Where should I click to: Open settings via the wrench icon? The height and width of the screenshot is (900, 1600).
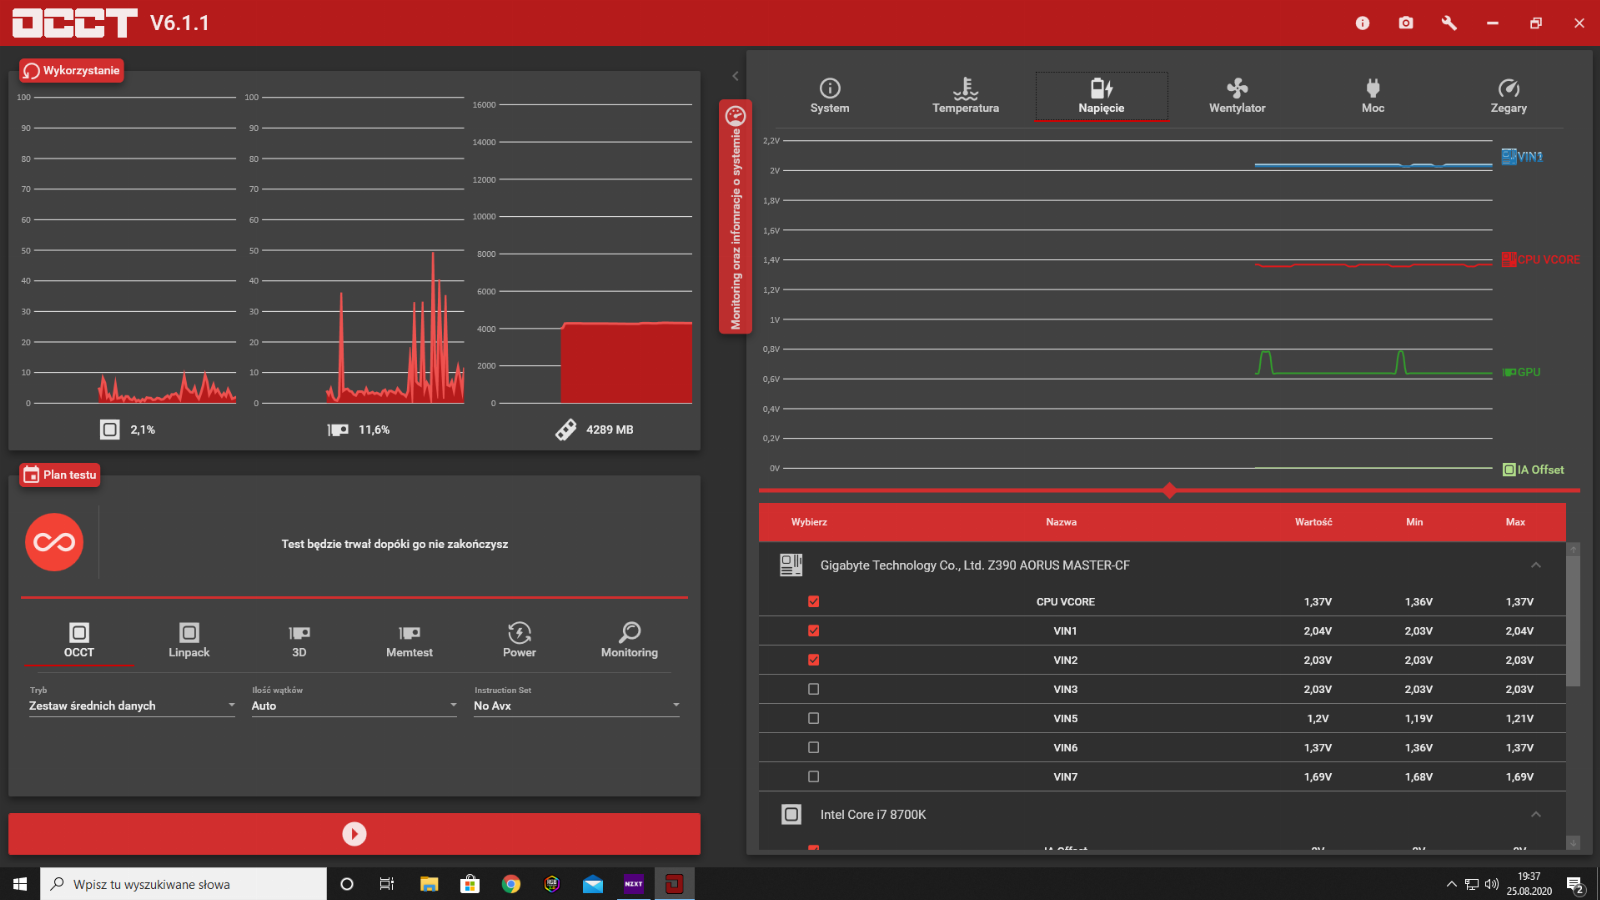1448,23
